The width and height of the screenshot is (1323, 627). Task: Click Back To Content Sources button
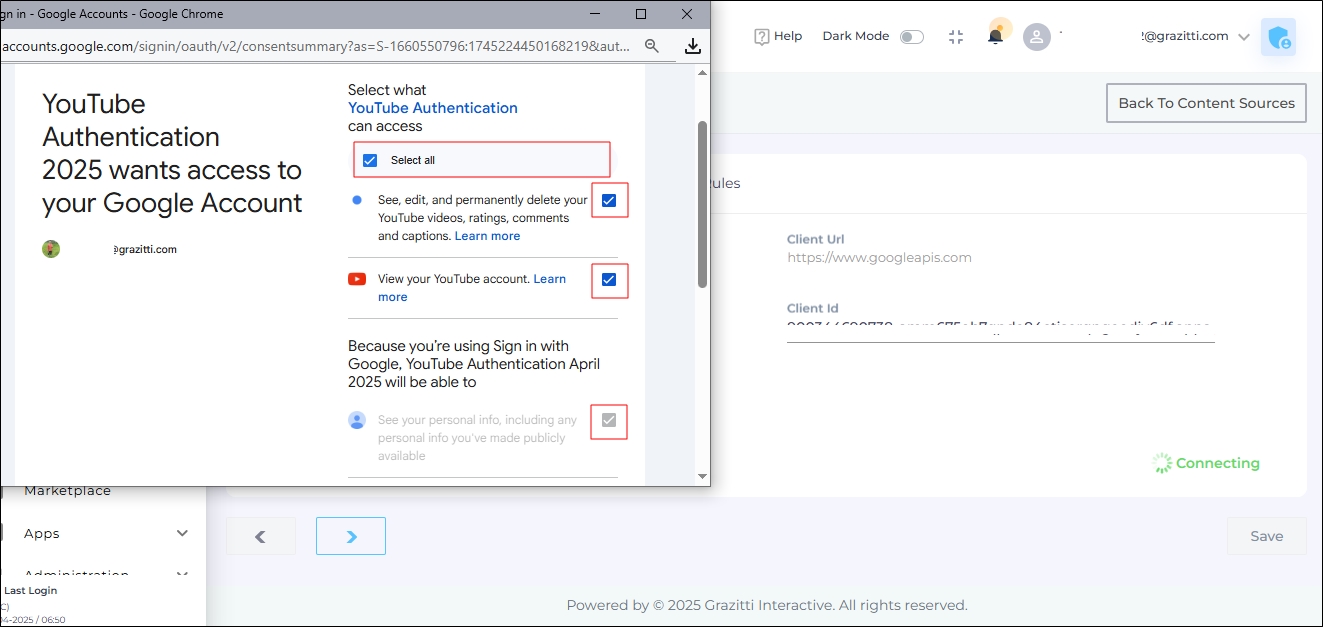[1206, 103]
